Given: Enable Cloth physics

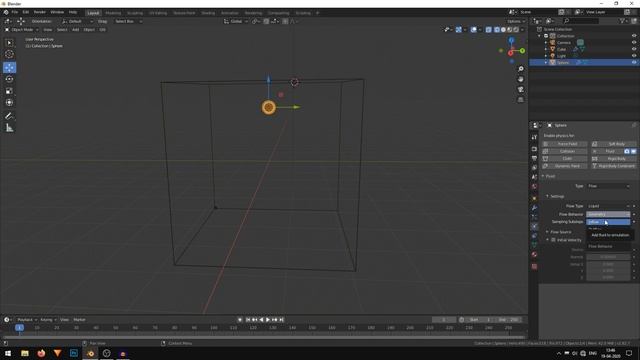Looking at the screenshot, I should (x=565, y=159).
